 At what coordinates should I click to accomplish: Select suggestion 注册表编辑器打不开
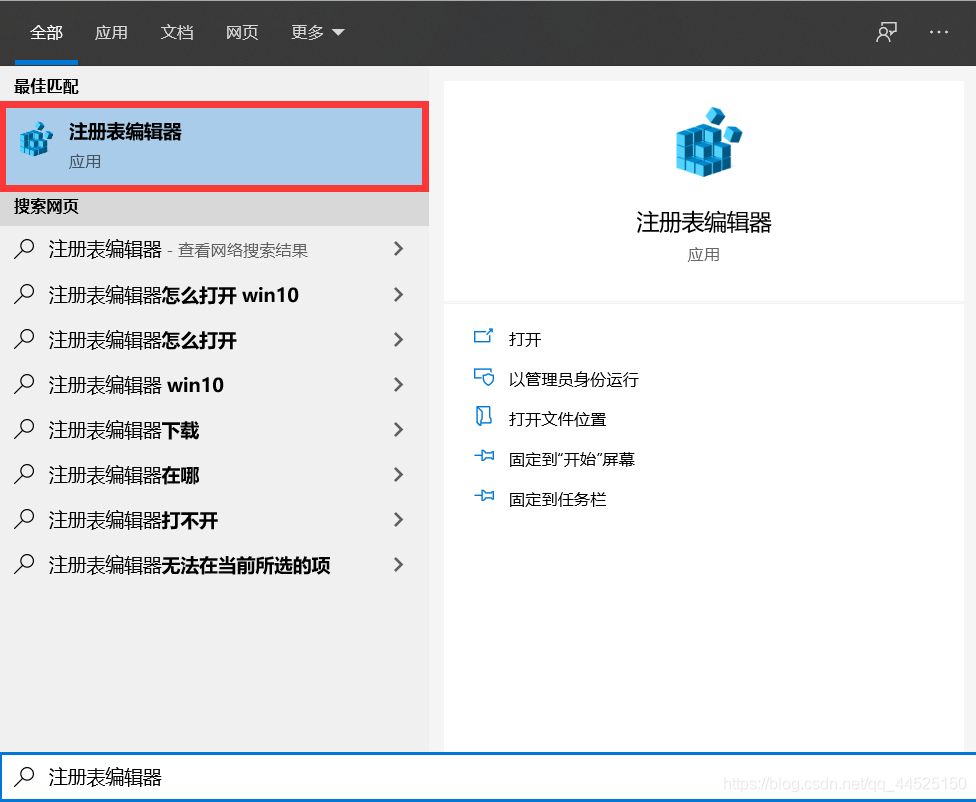(x=214, y=520)
